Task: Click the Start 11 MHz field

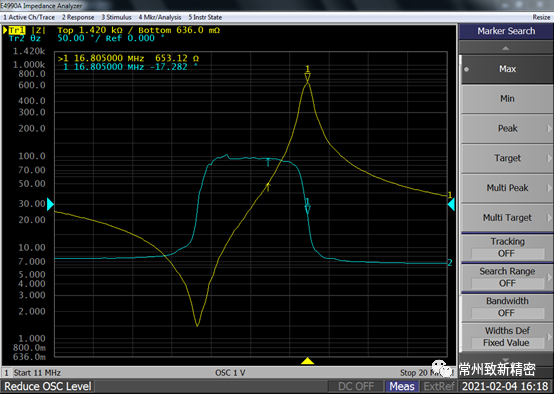Action: click(x=37, y=373)
